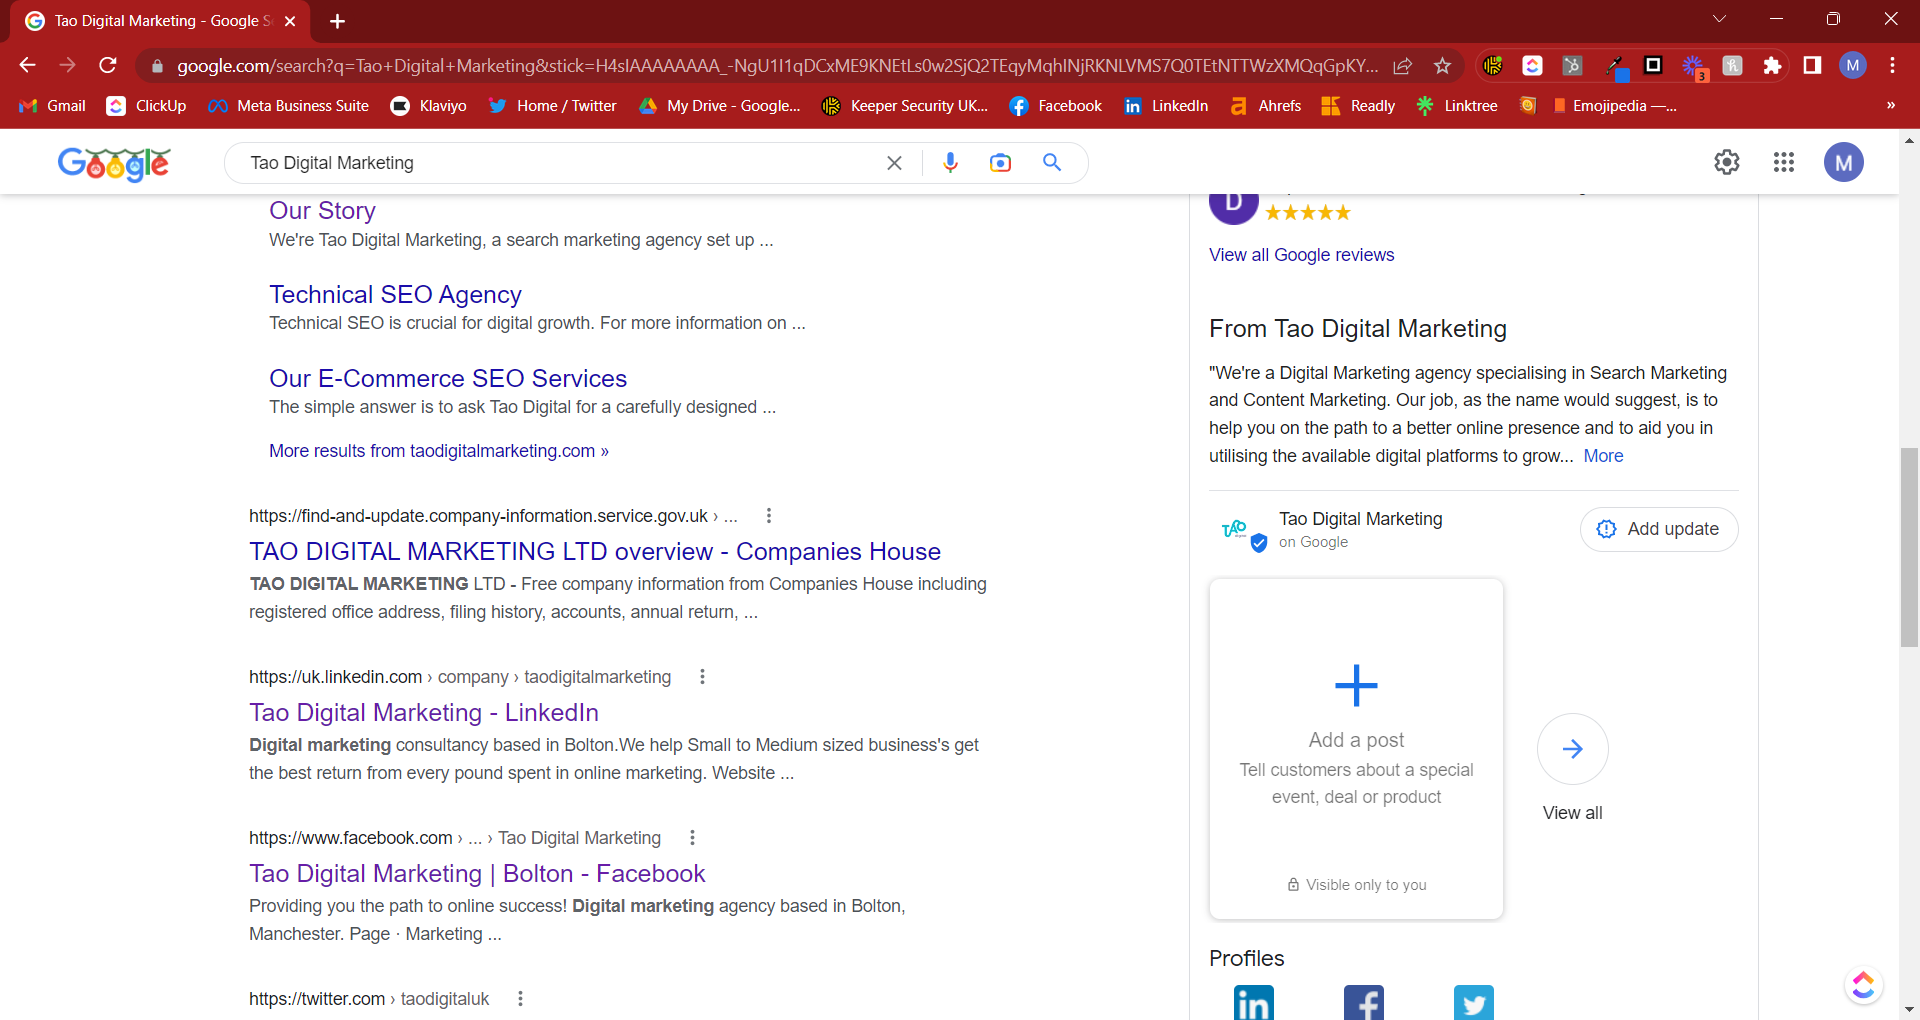
Task: Click the page vertical scrollbar thumb
Action: click(1909, 548)
